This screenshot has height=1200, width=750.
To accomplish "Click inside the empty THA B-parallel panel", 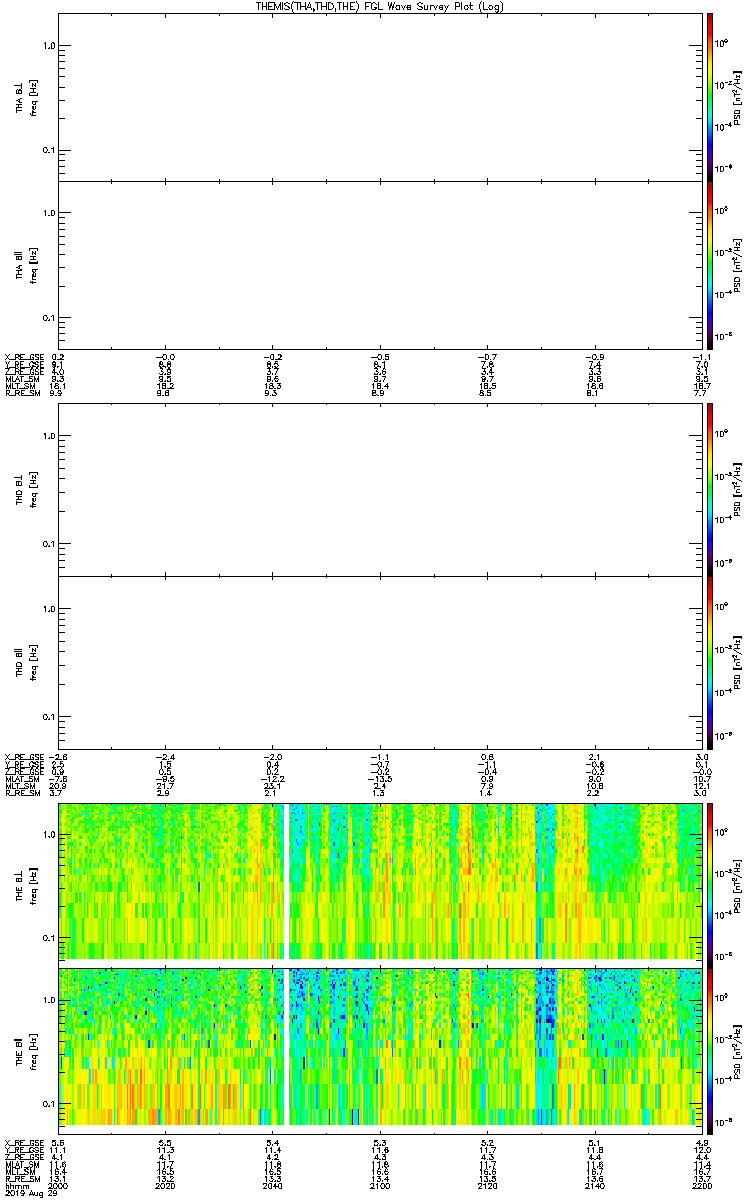I will pos(378,265).
